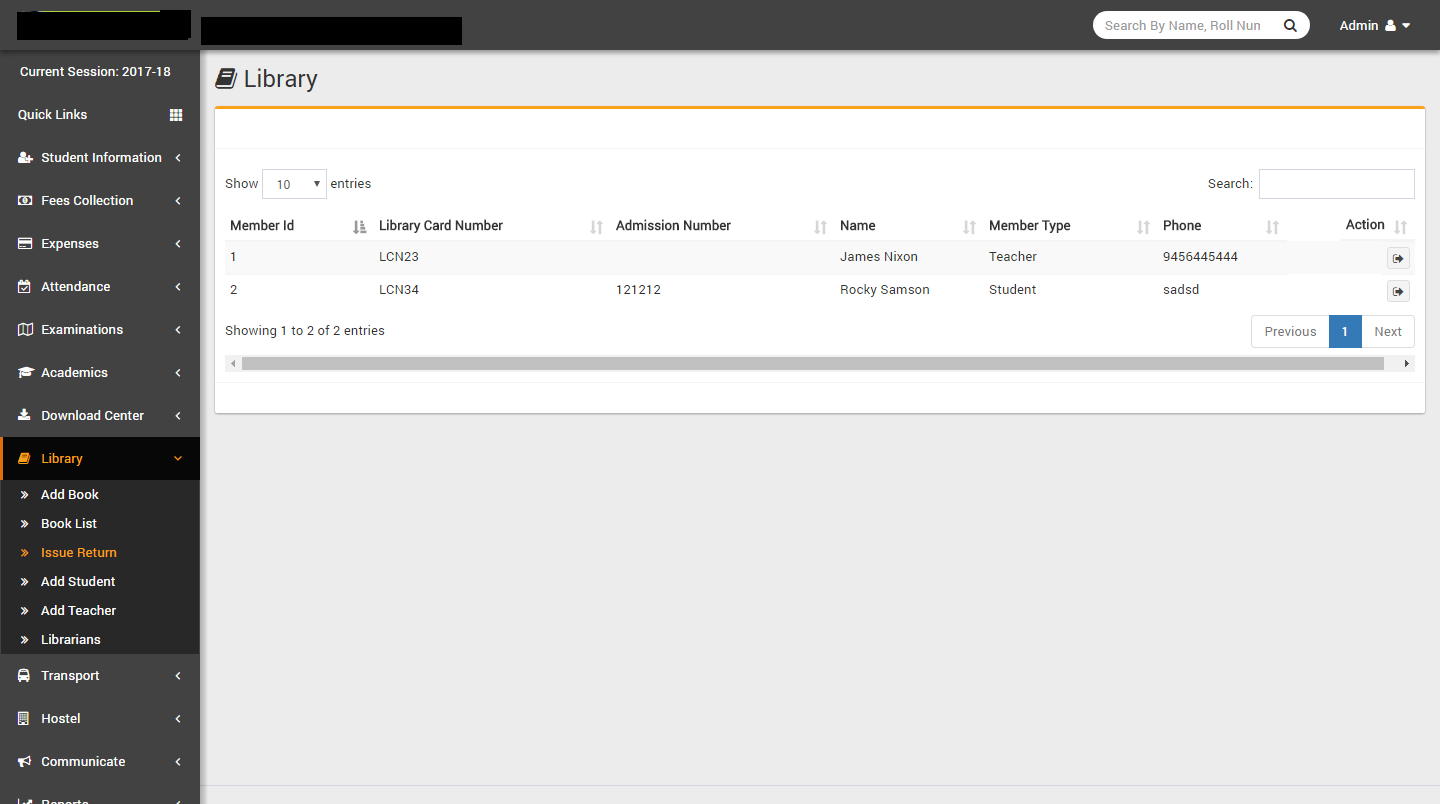Screen dimensions: 1440x804
Task: Open the Admin user dropdown menu
Action: 1375,26
